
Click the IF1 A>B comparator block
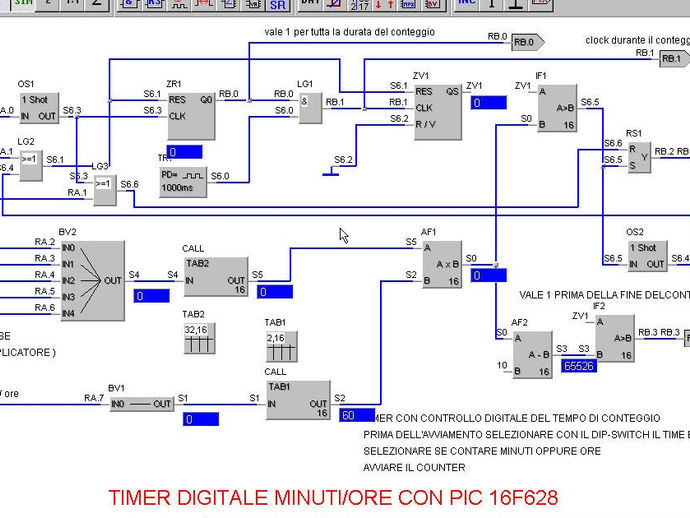coord(557,108)
